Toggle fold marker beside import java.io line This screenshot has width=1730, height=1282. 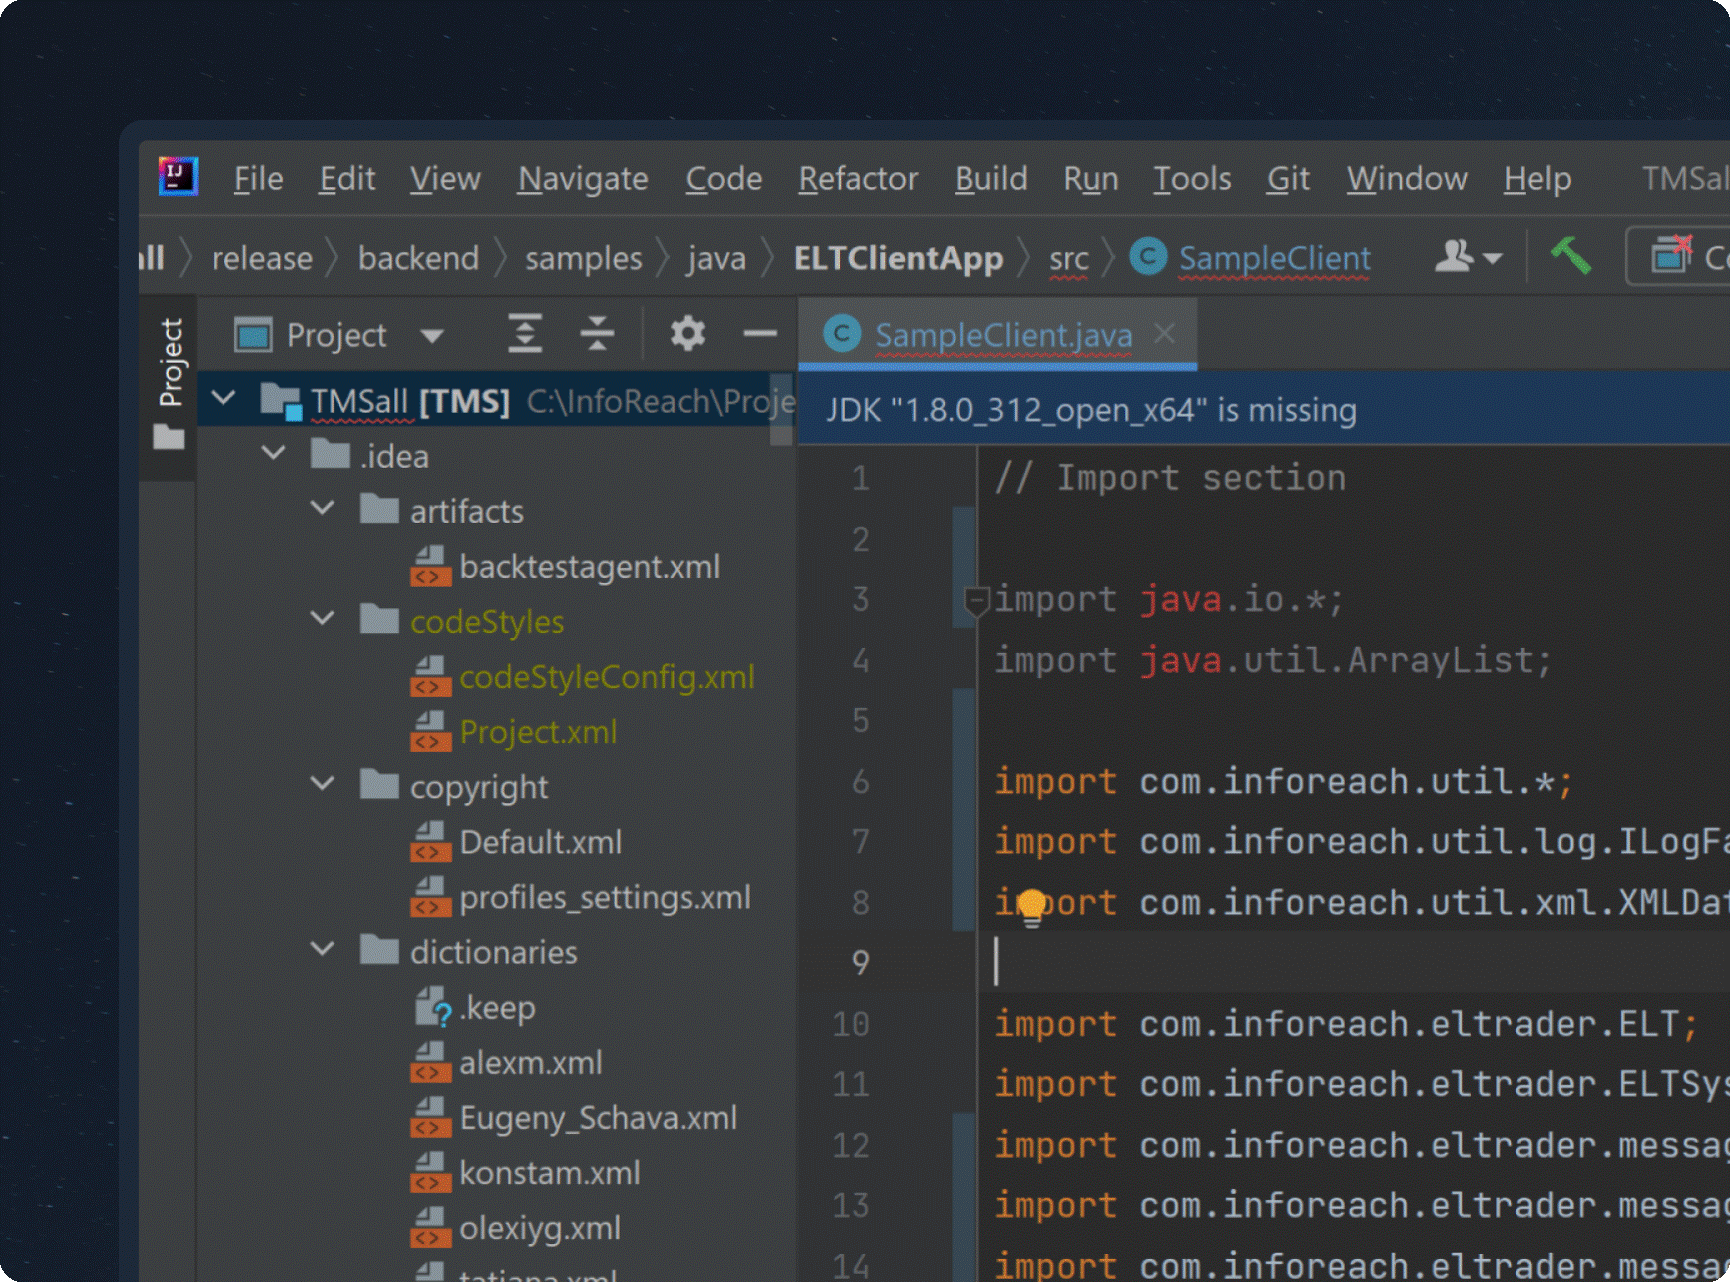976,601
